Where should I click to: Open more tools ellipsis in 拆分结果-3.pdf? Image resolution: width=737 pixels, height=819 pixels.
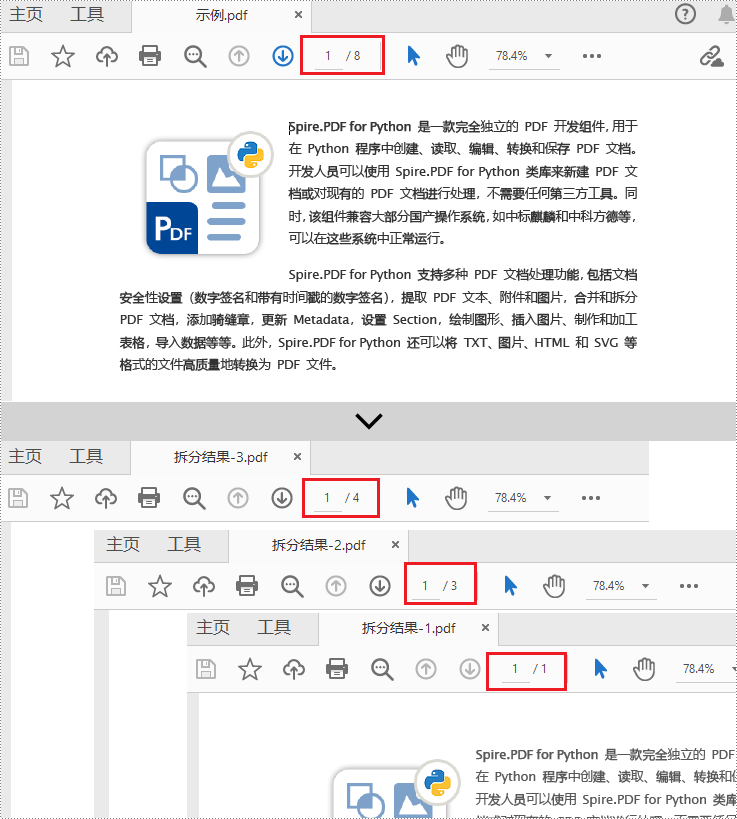(x=591, y=498)
